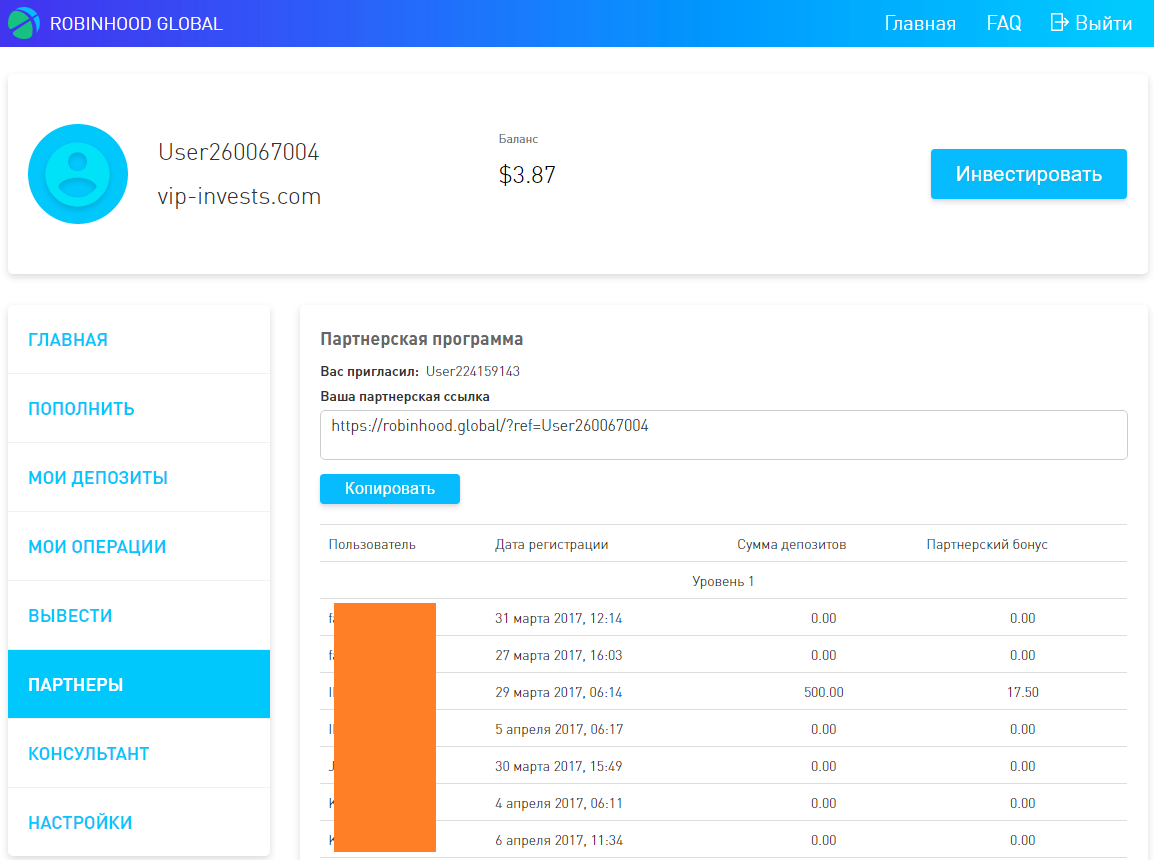Click the partner referral link field
This screenshot has width=1154, height=860.
tap(723, 435)
